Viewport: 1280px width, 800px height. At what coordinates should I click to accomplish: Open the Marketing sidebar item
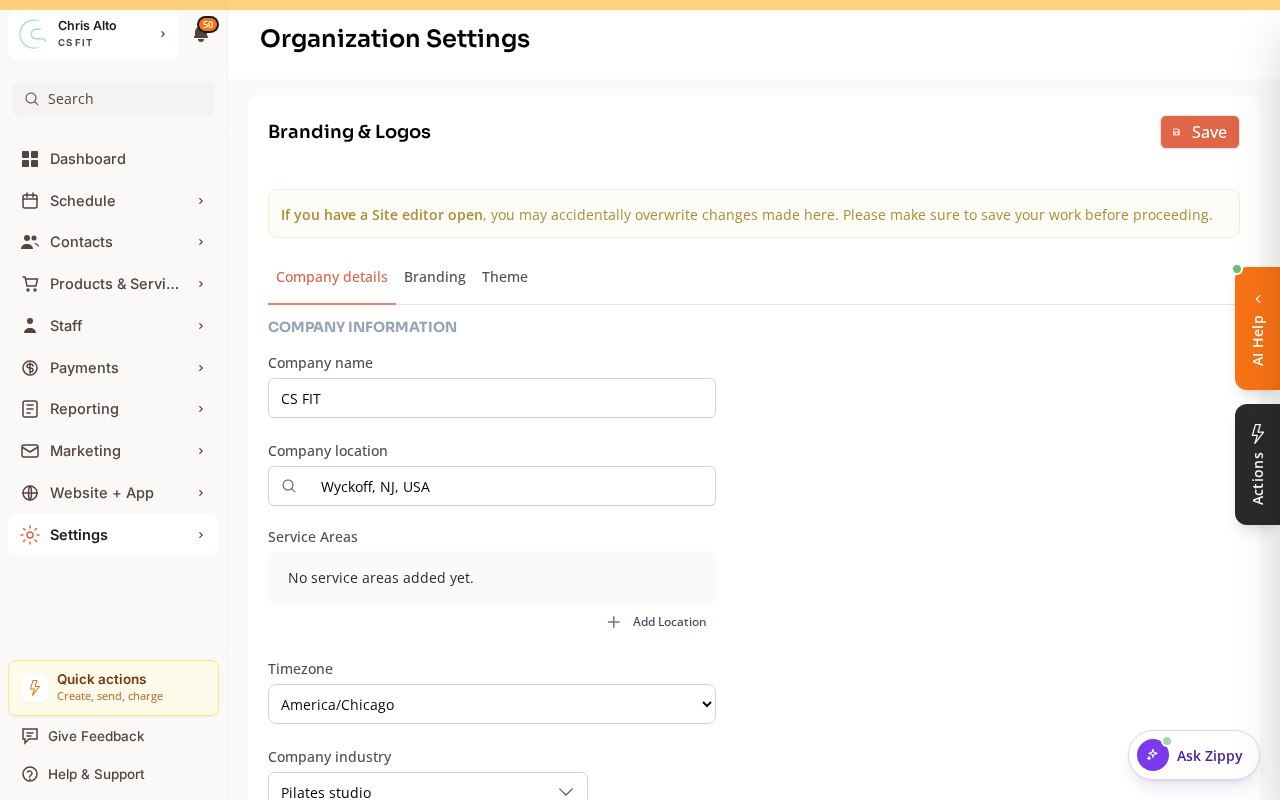pos(113,451)
